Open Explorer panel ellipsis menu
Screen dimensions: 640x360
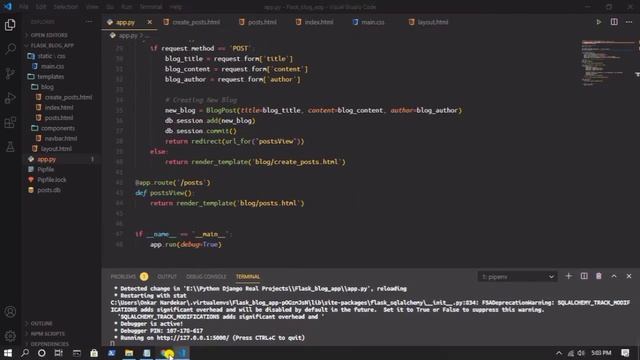[x=89, y=22]
